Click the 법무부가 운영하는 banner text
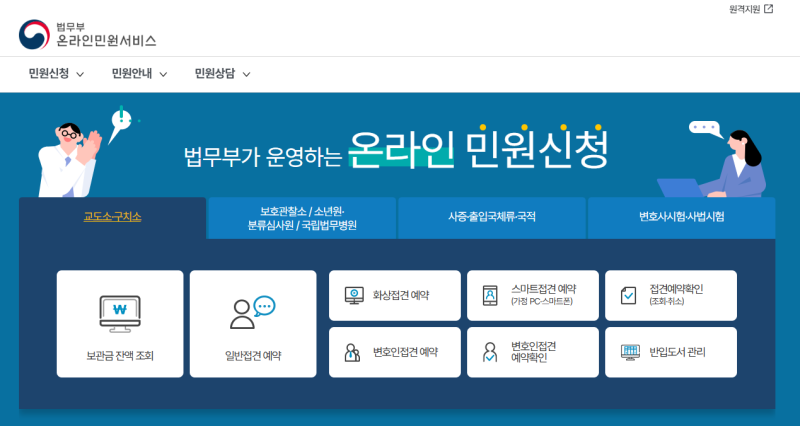Viewport: 800px width, 426px height. pos(263,157)
